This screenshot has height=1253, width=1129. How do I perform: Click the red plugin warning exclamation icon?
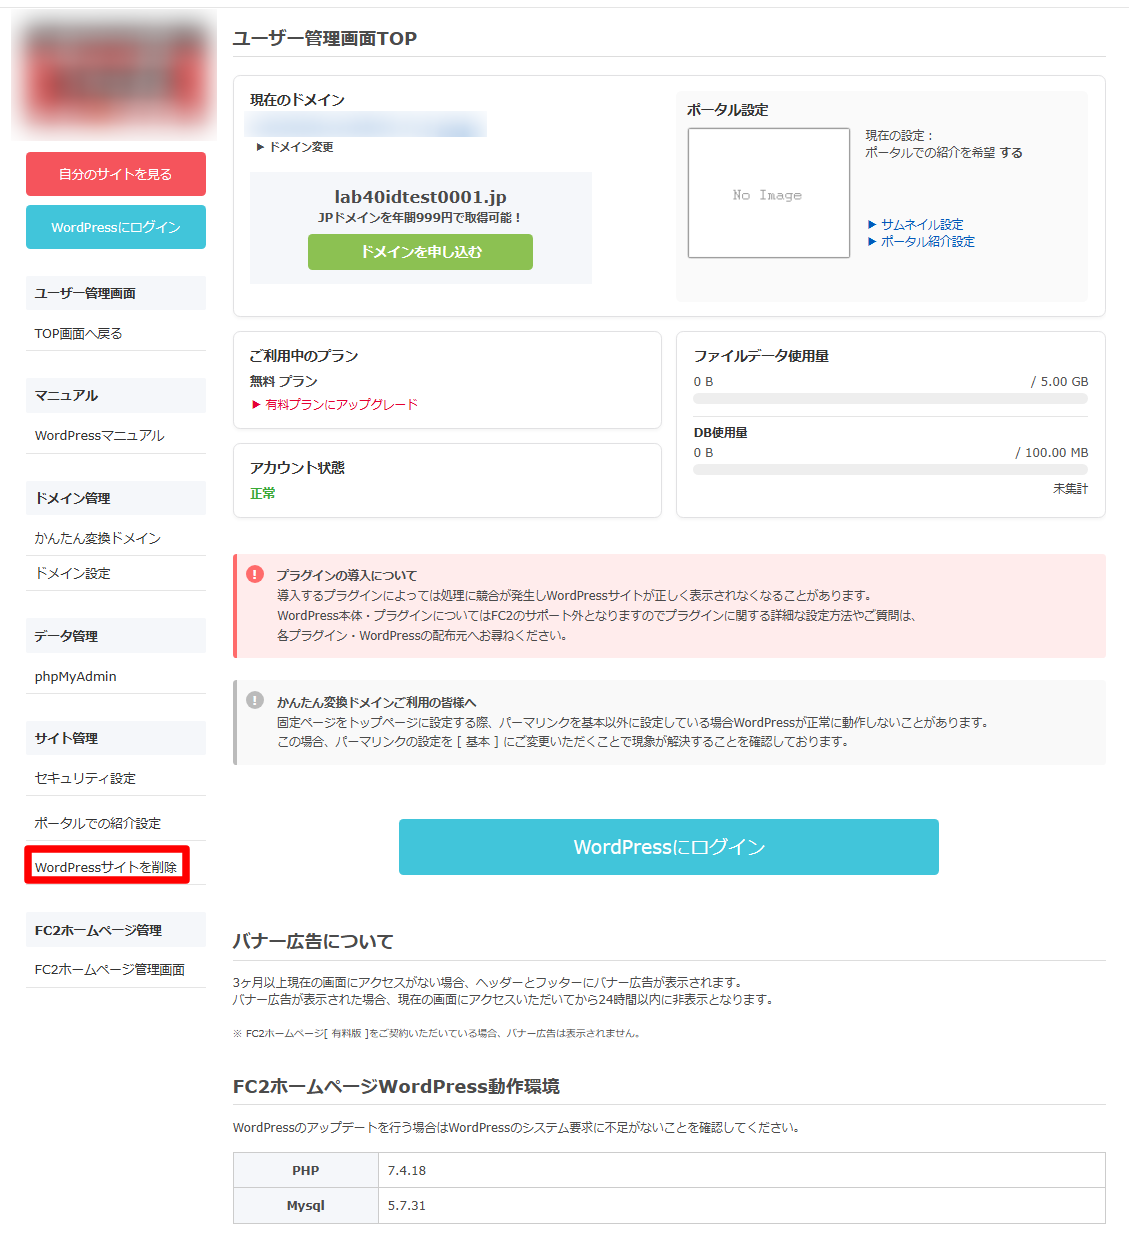coord(255,574)
